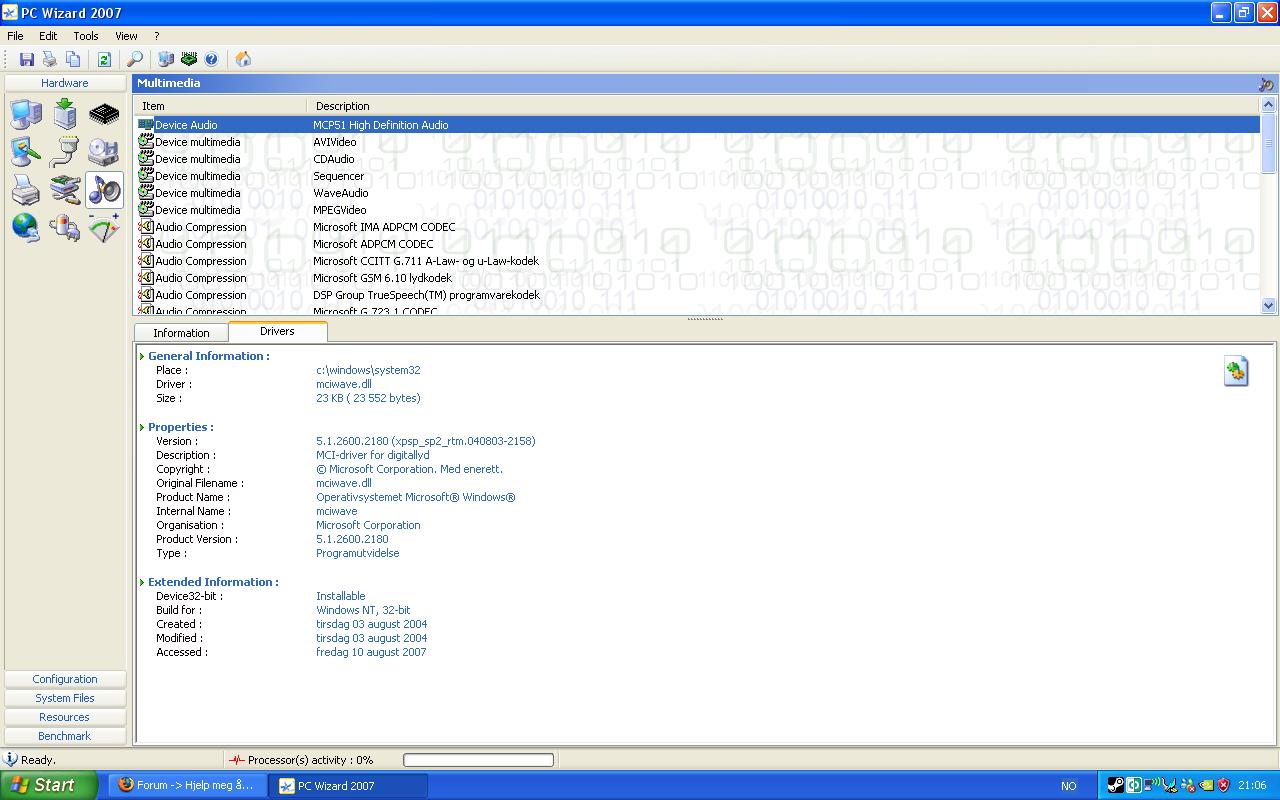Viewport: 1280px width, 800px height.
Task: Open the Drives disk hardware category
Action: click(104, 152)
